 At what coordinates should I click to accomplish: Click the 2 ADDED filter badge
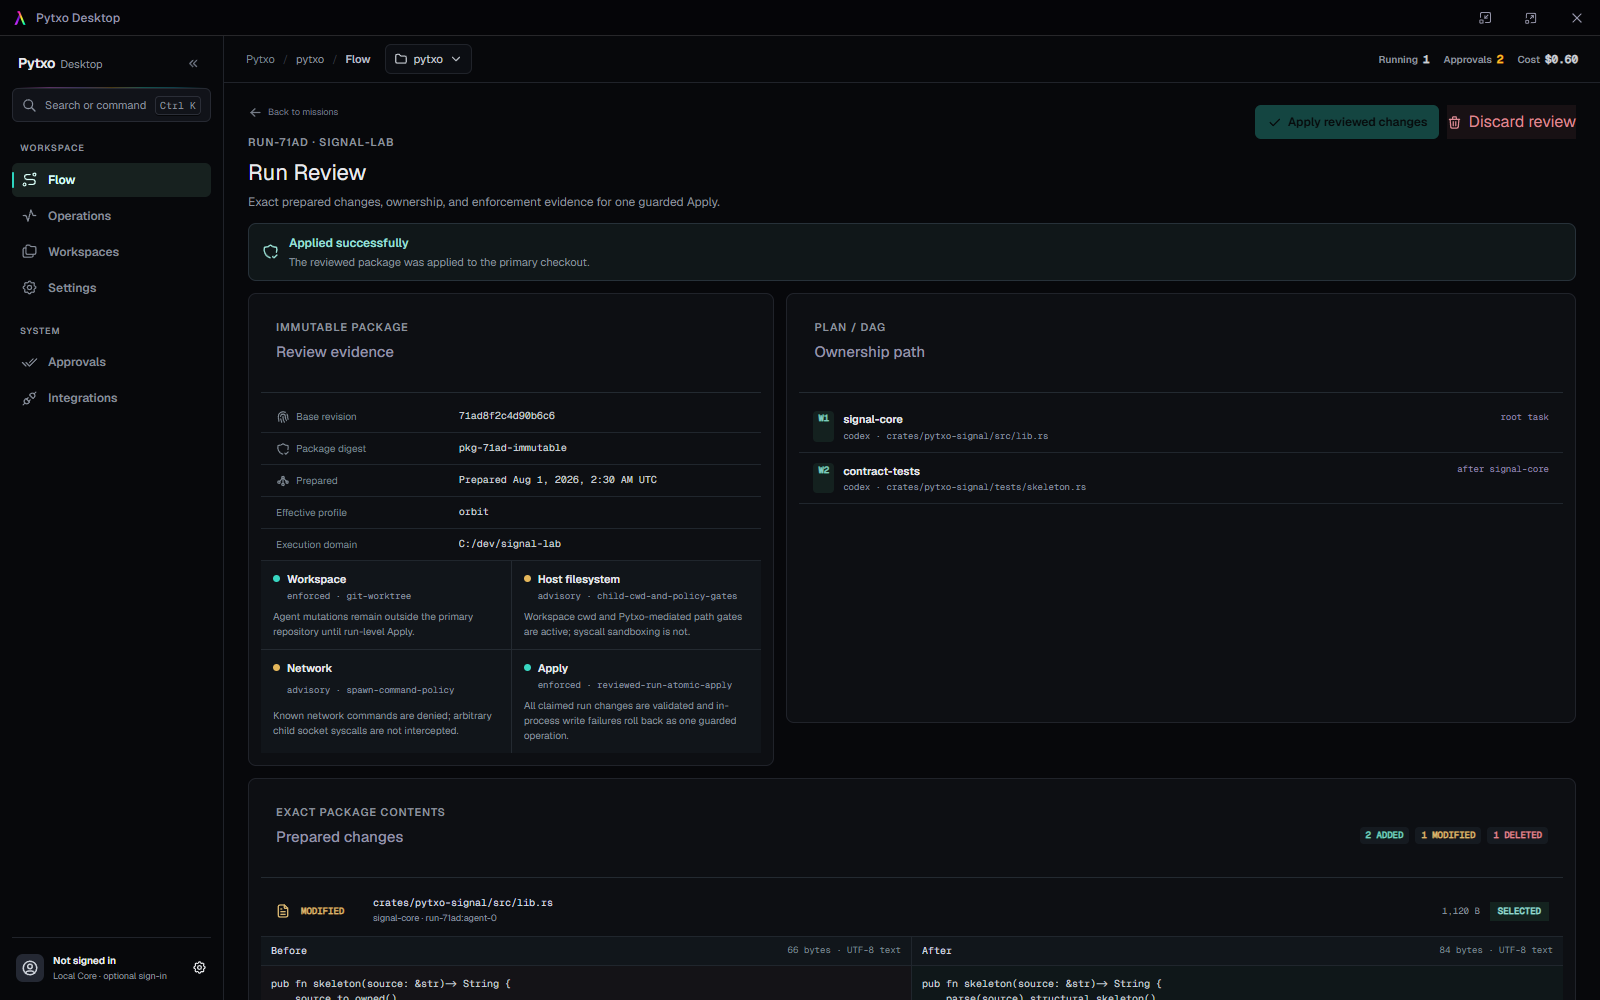click(x=1384, y=835)
